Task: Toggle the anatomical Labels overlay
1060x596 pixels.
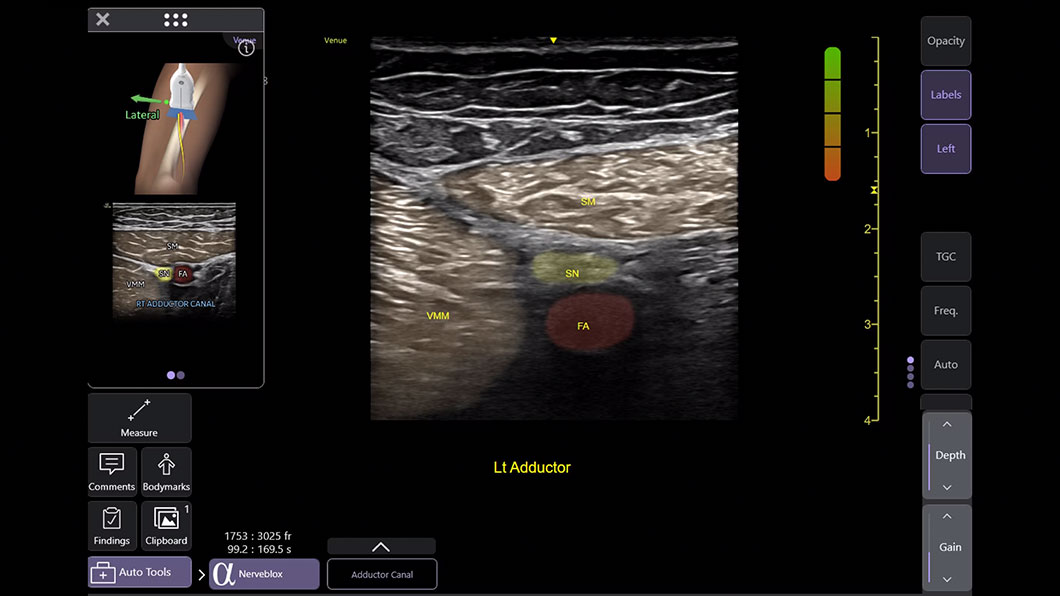Action: point(945,95)
